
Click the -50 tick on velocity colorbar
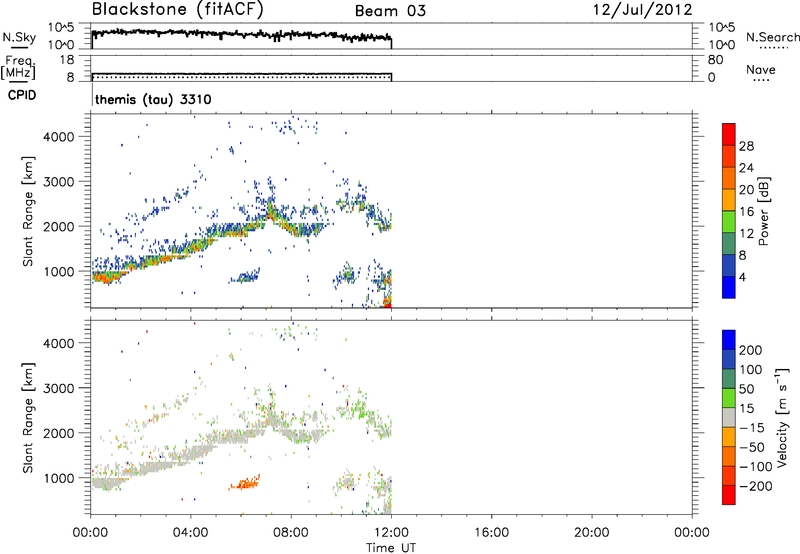(752, 447)
